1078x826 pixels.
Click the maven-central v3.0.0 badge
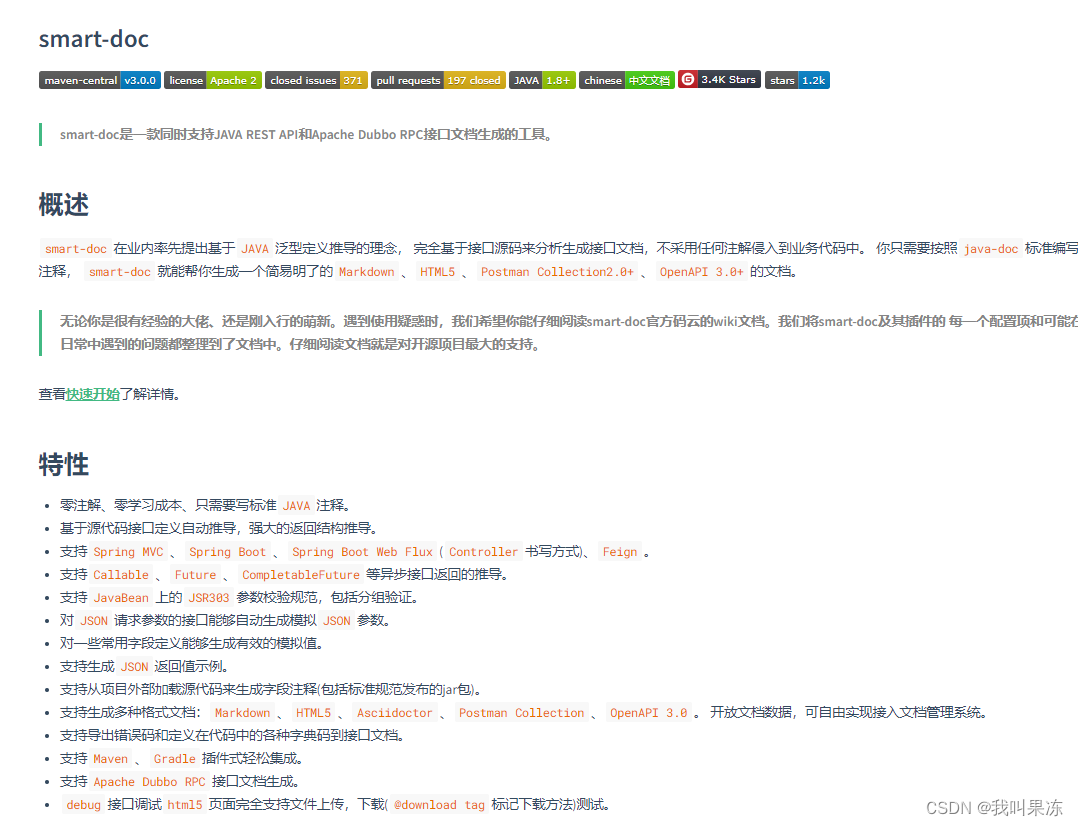coord(100,80)
